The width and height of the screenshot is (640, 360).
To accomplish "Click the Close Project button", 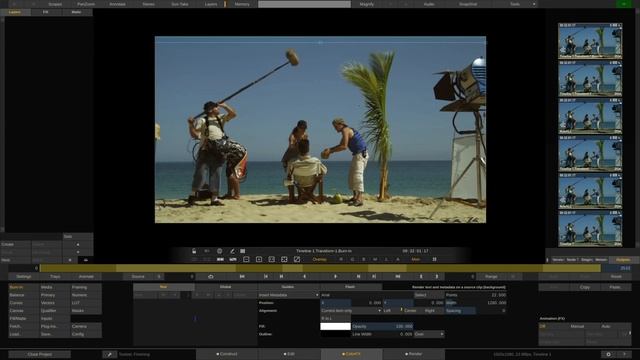I will [40, 354].
